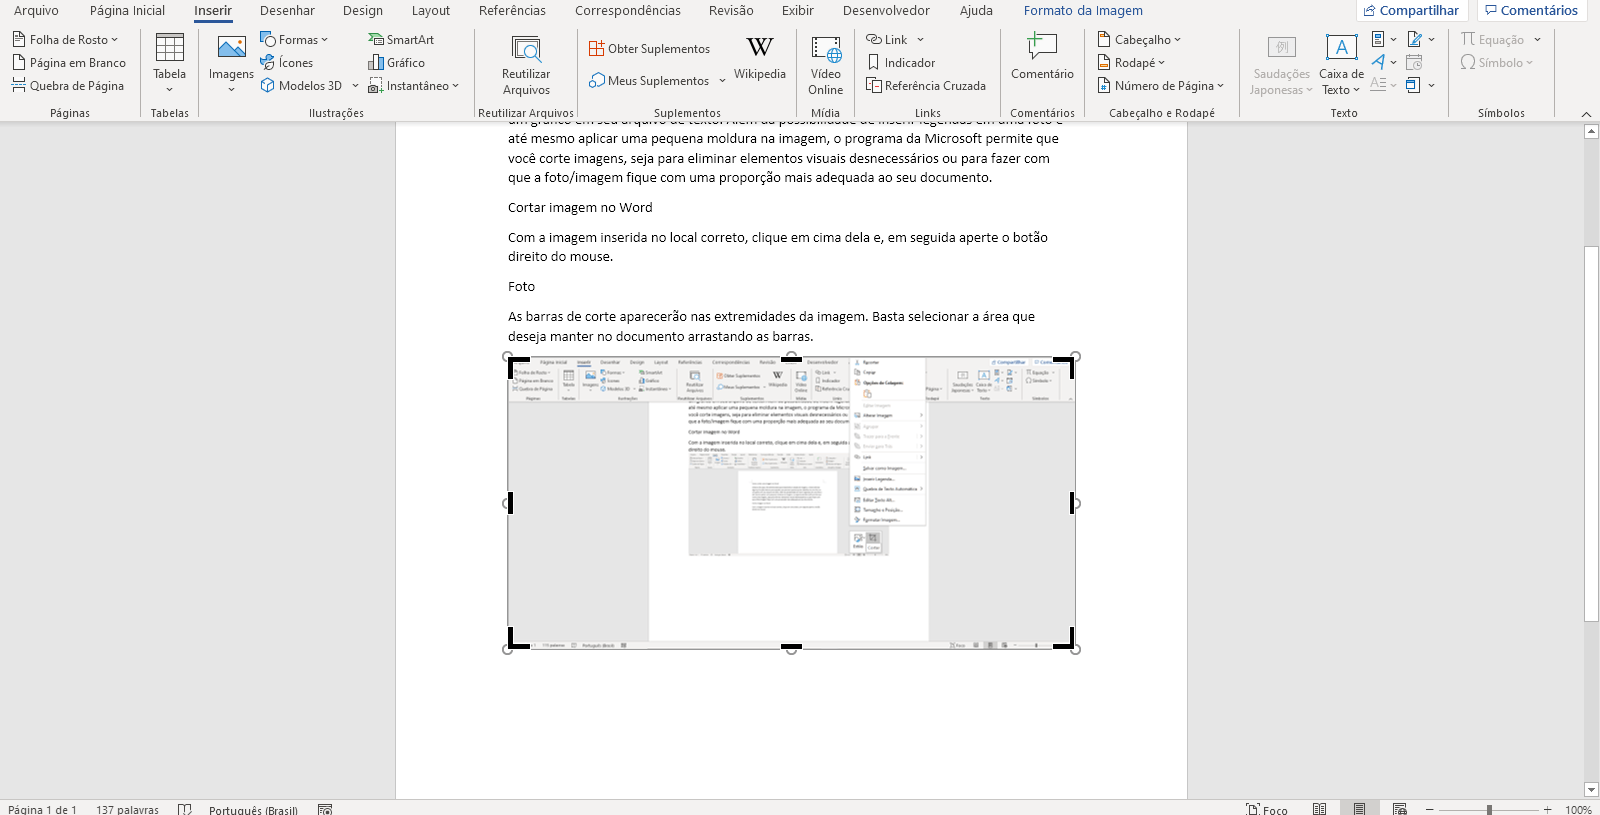The width and height of the screenshot is (1600, 815).
Task: Open the Formas shapes gallery
Action: click(294, 40)
